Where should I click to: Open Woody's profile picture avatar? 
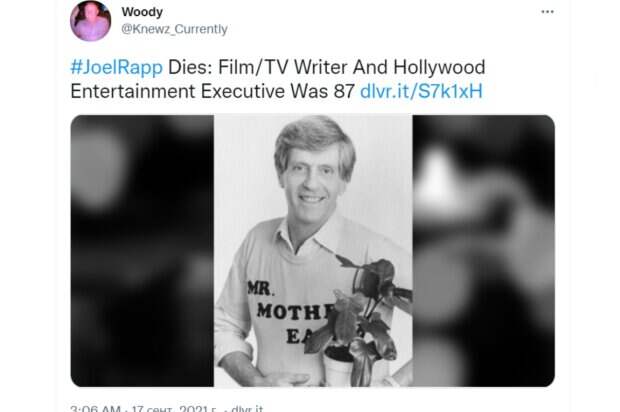point(91,21)
